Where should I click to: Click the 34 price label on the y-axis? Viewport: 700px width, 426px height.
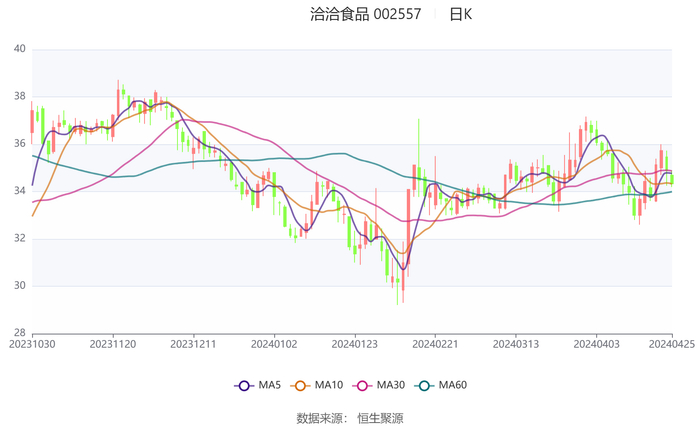pyautogui.click(x=19, y=191)
